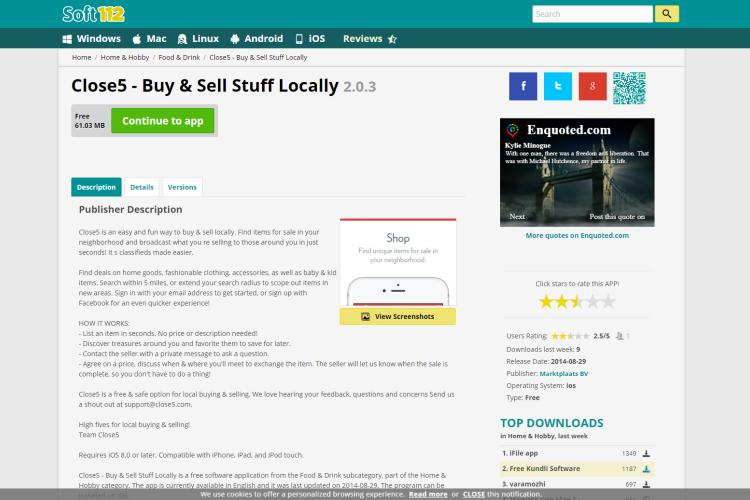The height and width of the screenshot is (500, 750).
Task: Open iFile app in top downloads
Action: (x=523, y=453)
